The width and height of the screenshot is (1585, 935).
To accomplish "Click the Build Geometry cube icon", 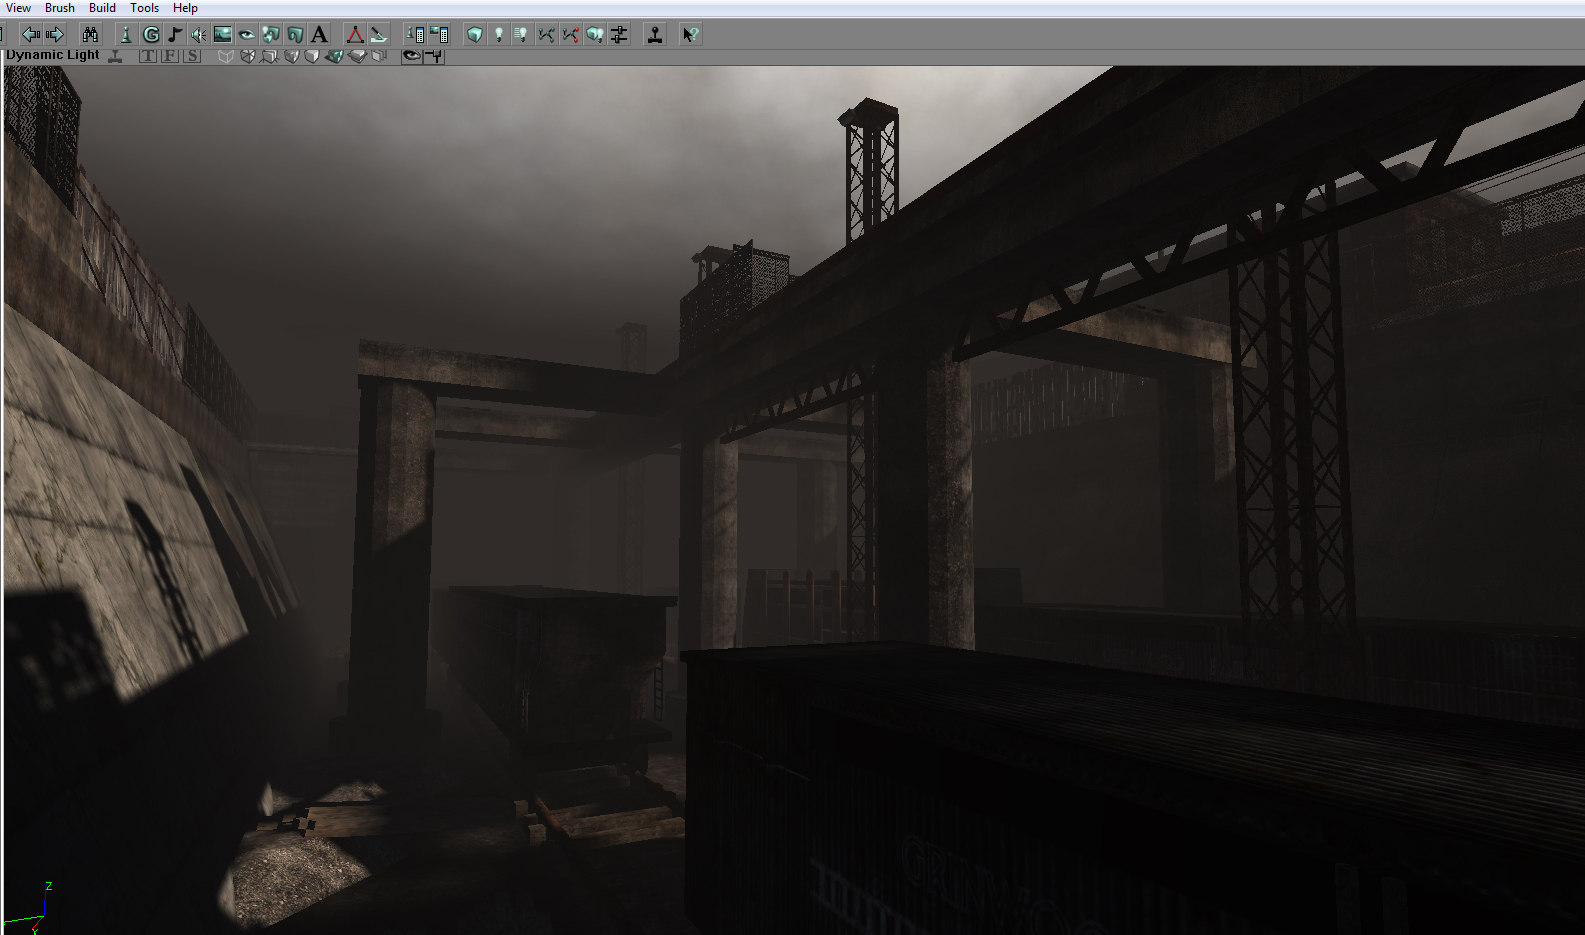I will click(475, 35).
